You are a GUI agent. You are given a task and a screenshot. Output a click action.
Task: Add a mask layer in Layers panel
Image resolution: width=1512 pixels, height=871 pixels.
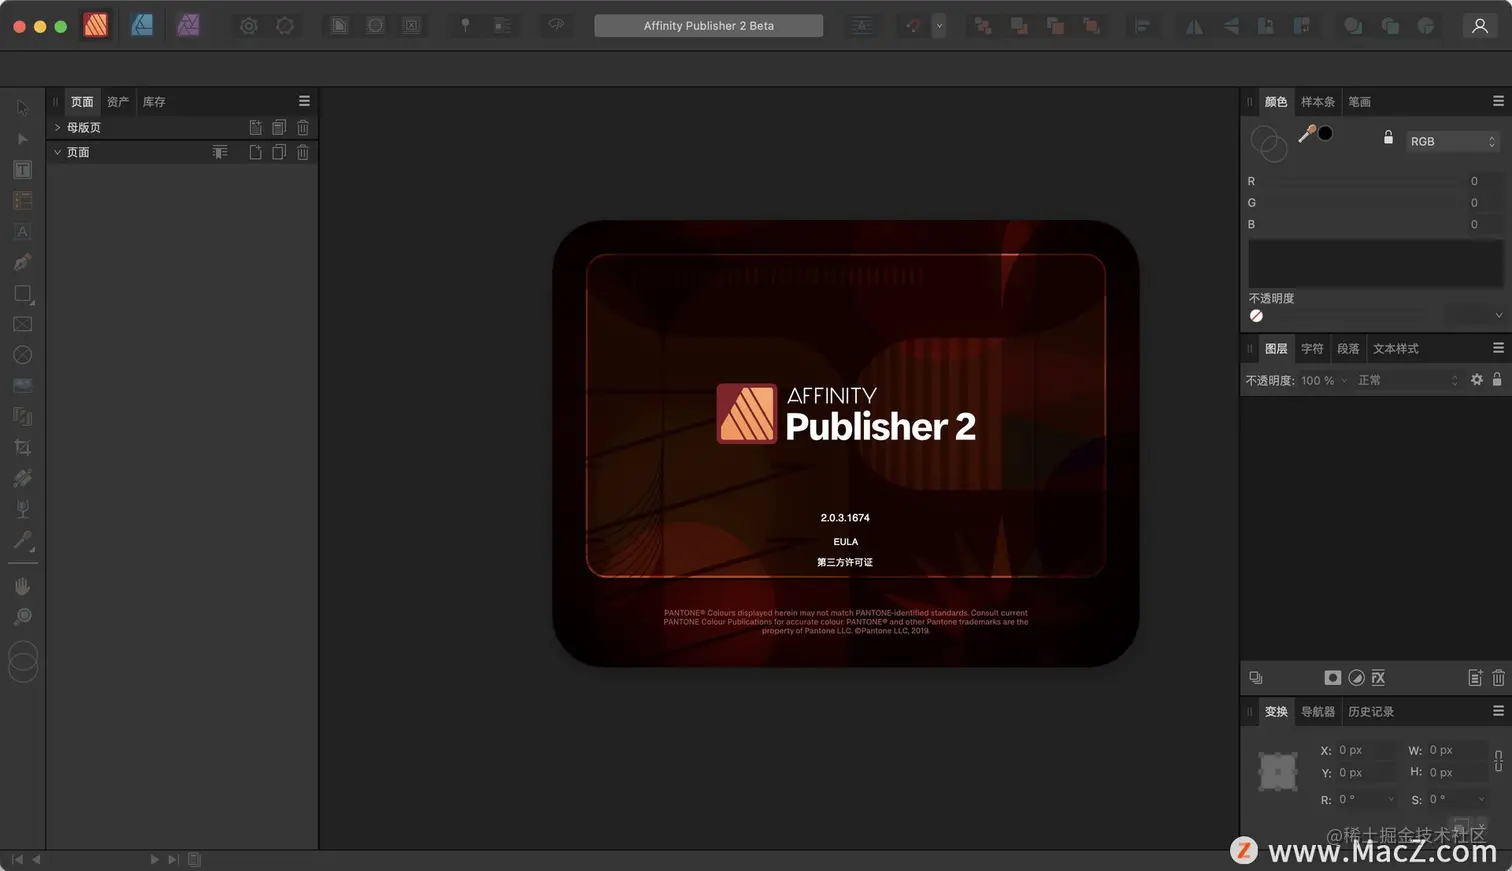(x=1332, y=678)
